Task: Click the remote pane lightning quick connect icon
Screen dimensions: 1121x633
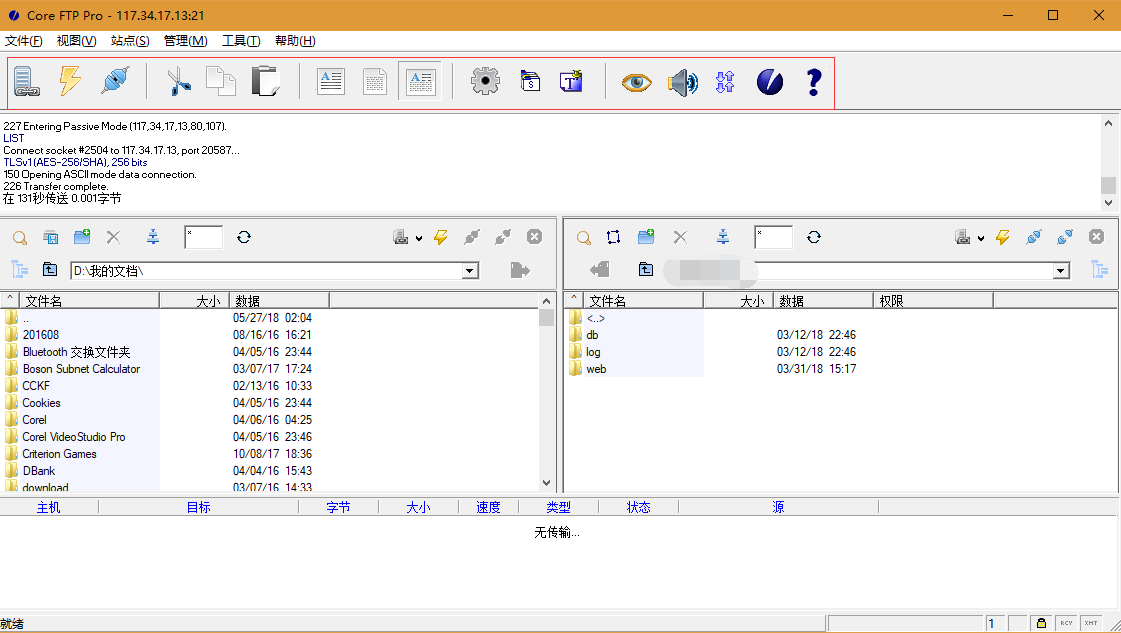Action: click(x=1003, y=237)
